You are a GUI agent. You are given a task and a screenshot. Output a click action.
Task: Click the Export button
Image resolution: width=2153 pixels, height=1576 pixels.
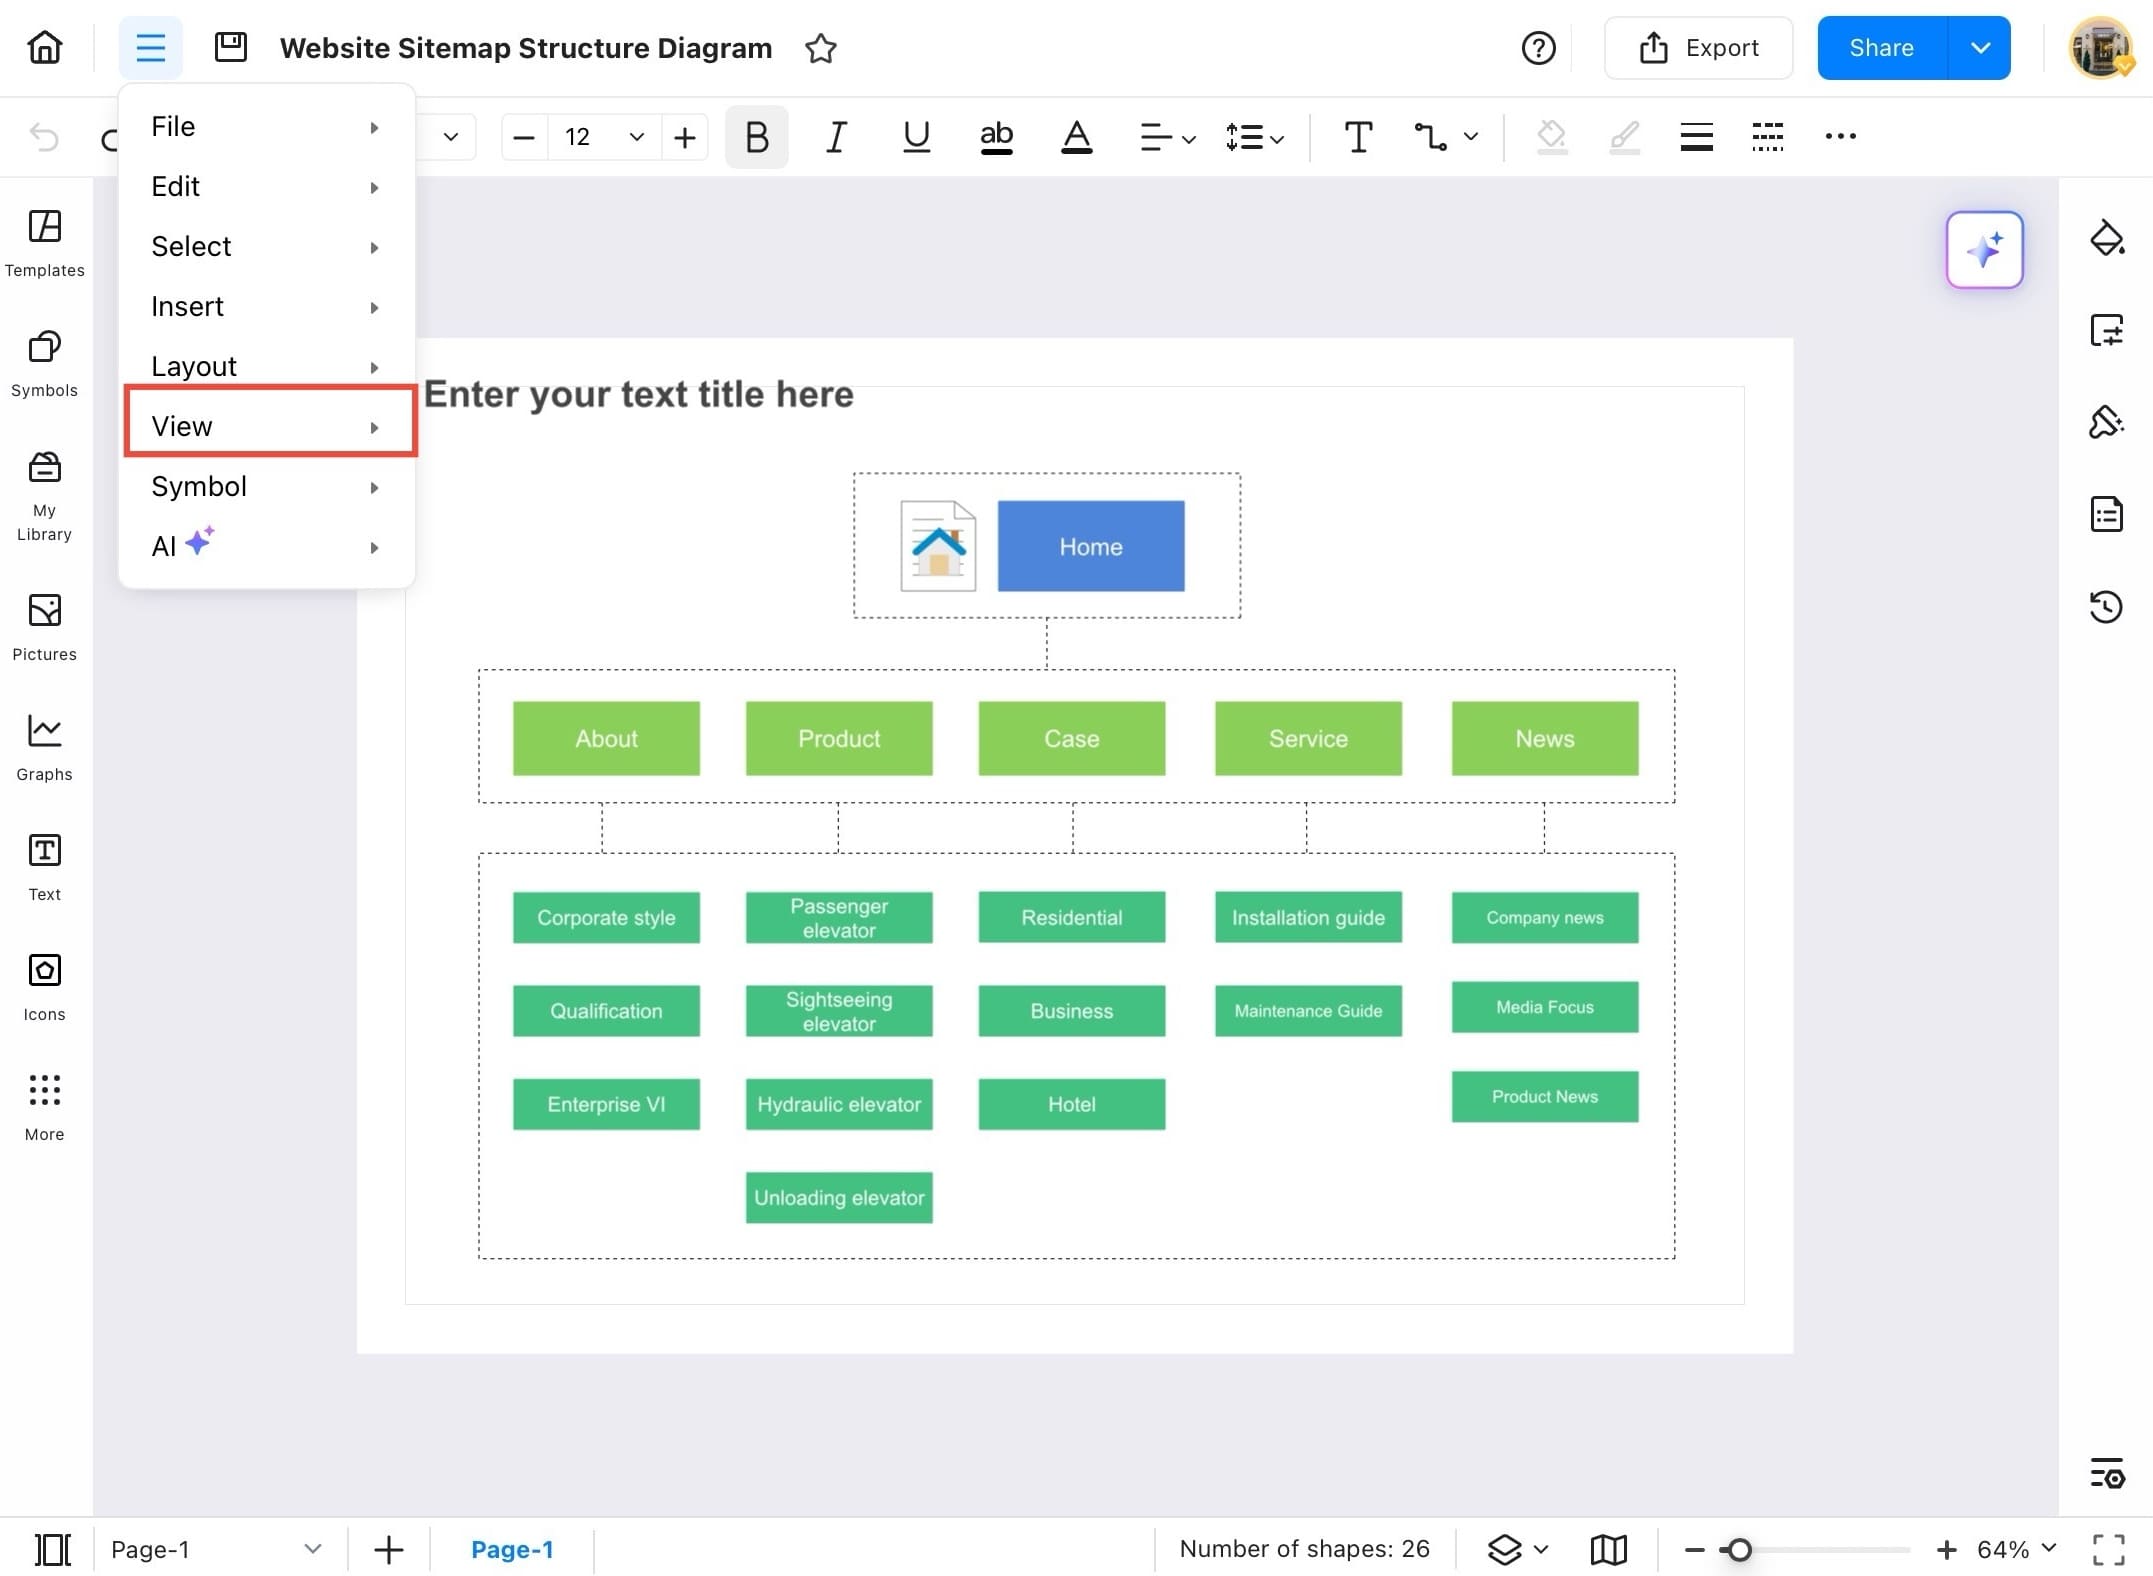coord(1699,47)
